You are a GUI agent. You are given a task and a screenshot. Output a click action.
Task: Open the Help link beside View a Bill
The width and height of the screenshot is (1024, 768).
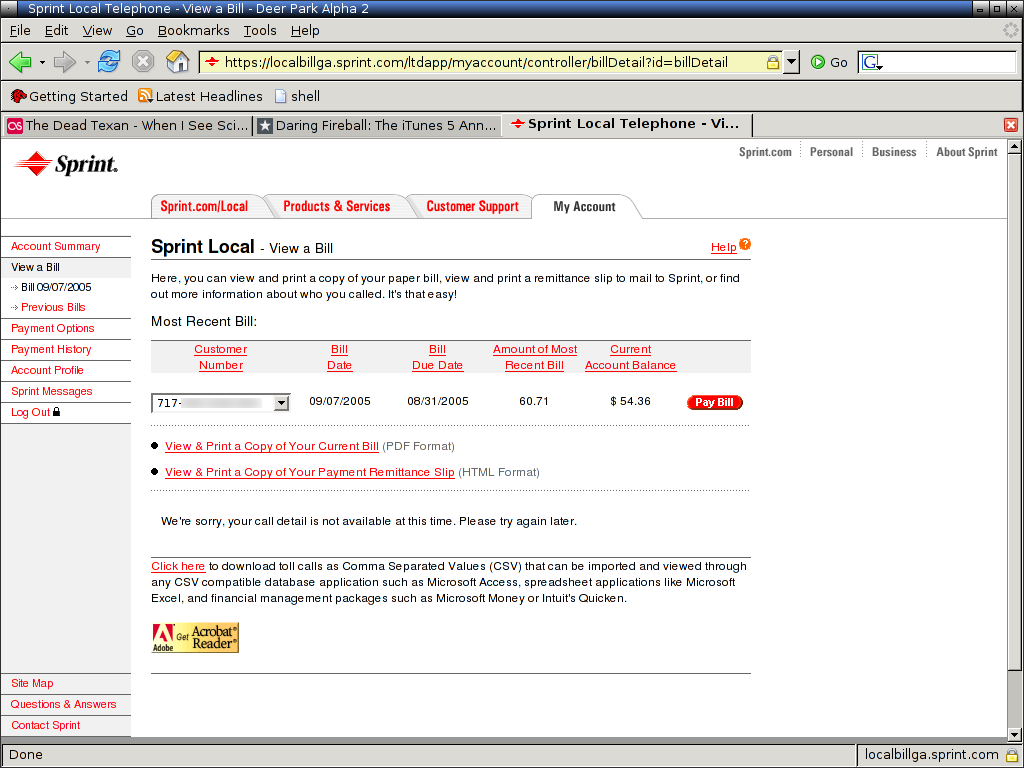724,247
